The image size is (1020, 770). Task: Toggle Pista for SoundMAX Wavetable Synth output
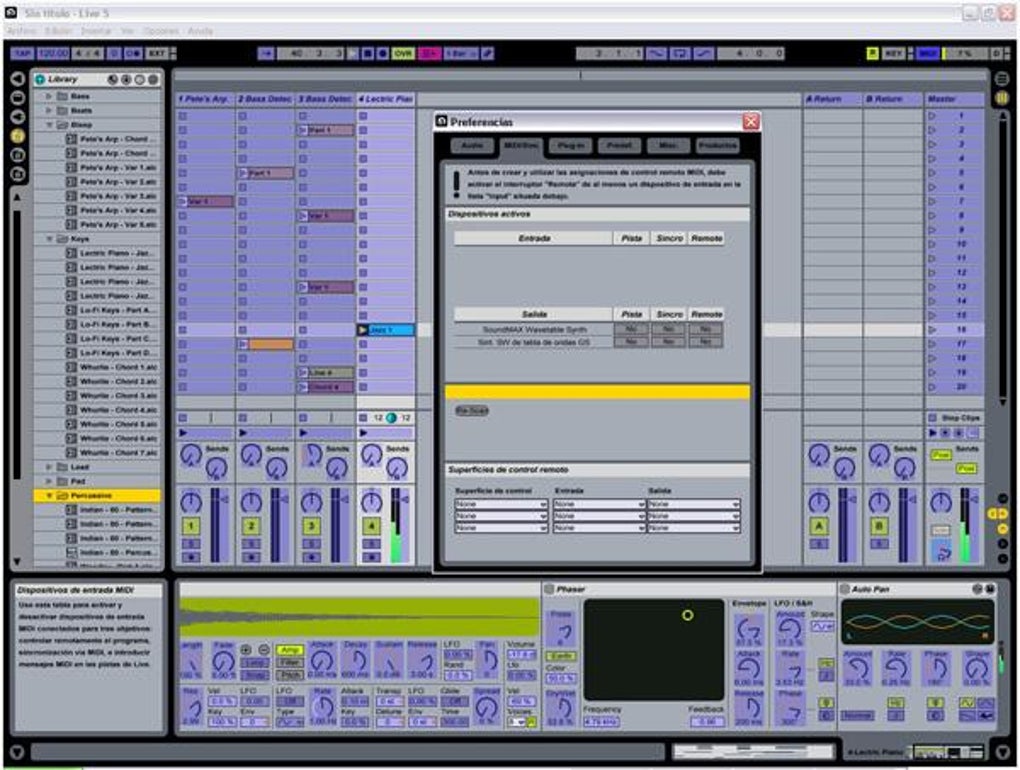[x=631, y=330]
